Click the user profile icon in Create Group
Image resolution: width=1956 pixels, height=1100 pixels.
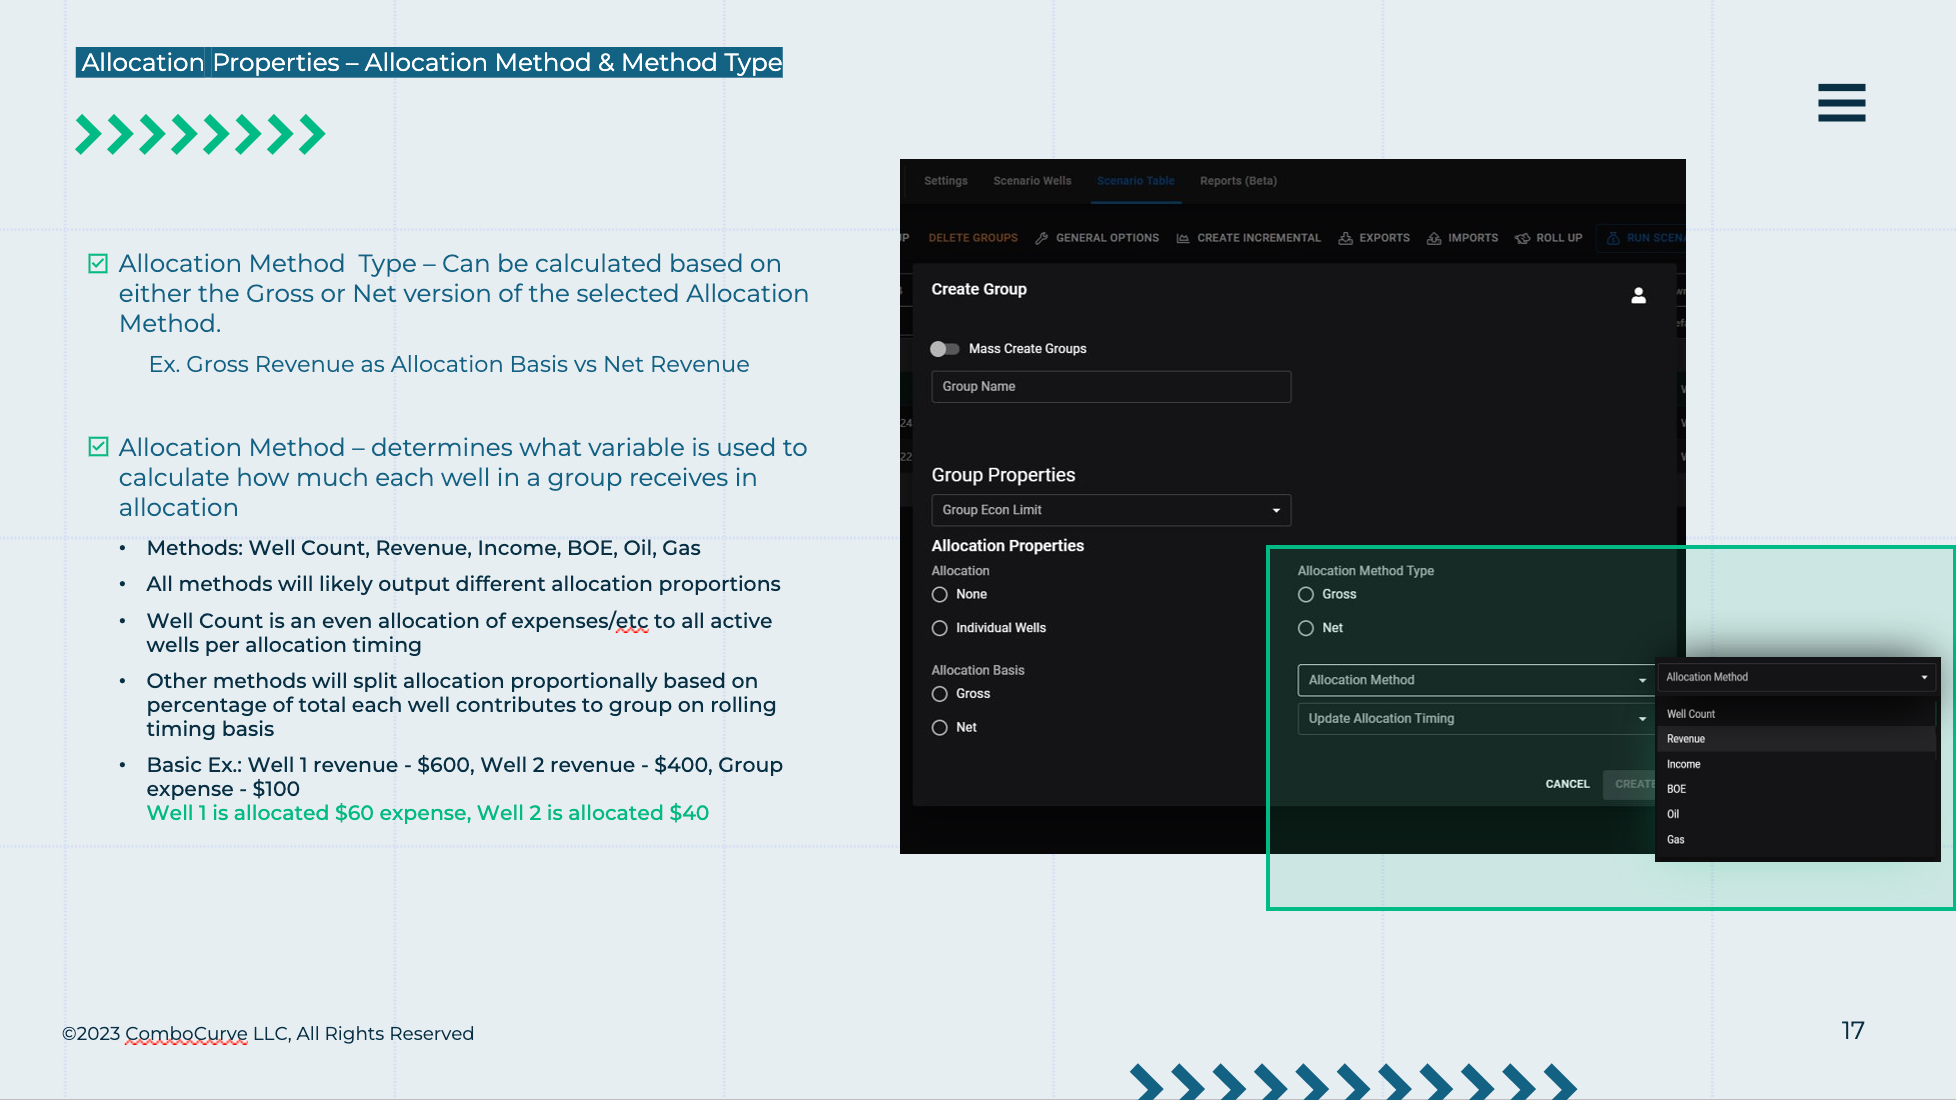1638,295
